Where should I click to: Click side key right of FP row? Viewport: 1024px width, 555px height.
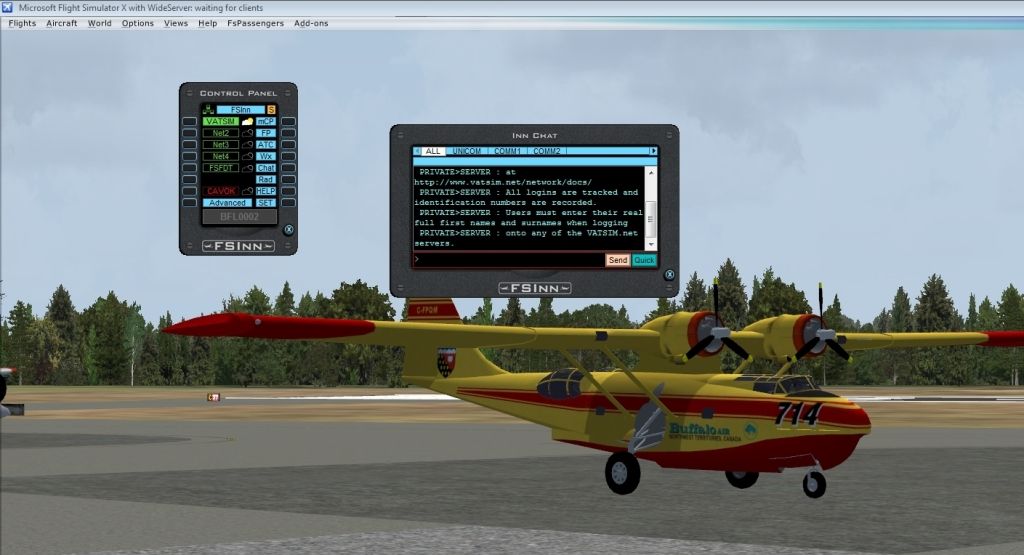tap(289, 133)
